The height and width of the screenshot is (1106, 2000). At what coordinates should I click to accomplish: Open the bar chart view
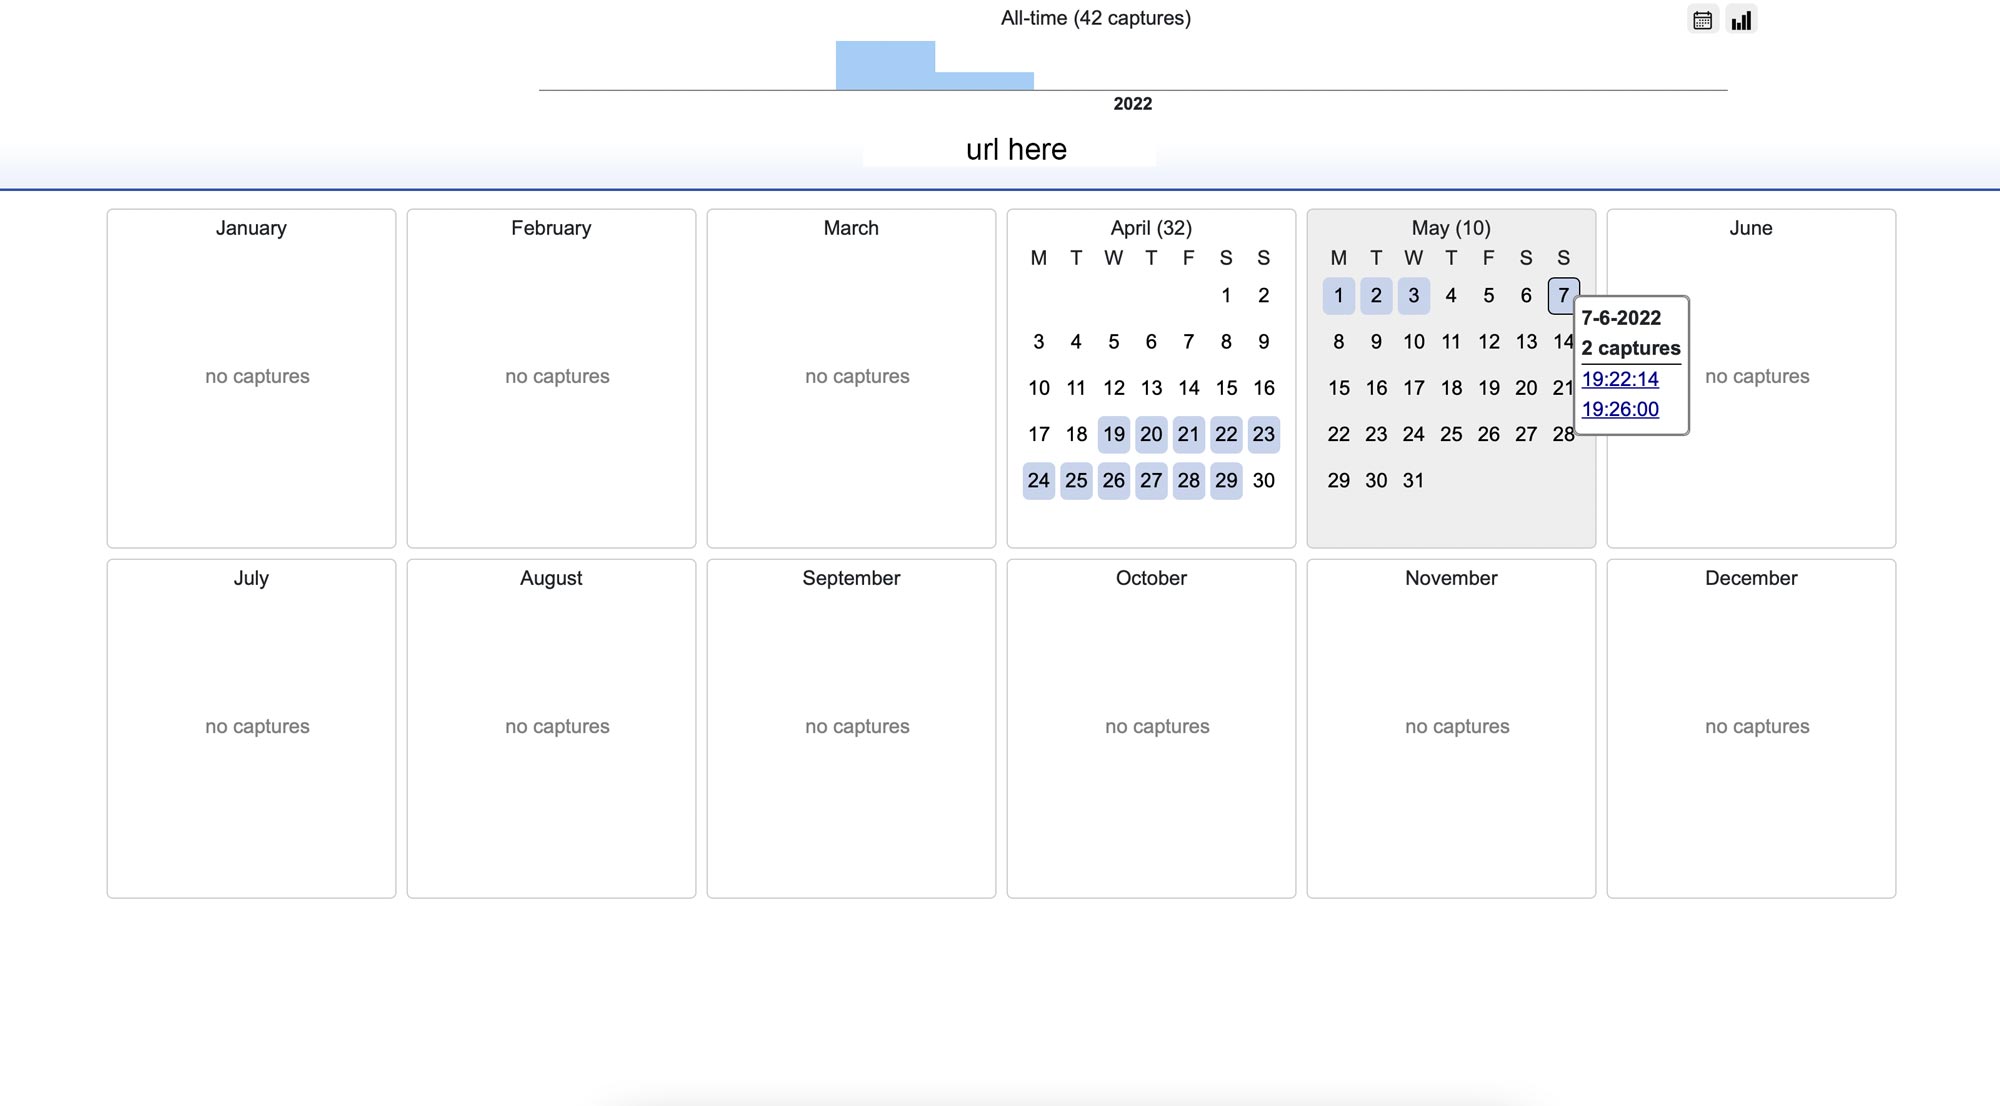[1740, 19]
